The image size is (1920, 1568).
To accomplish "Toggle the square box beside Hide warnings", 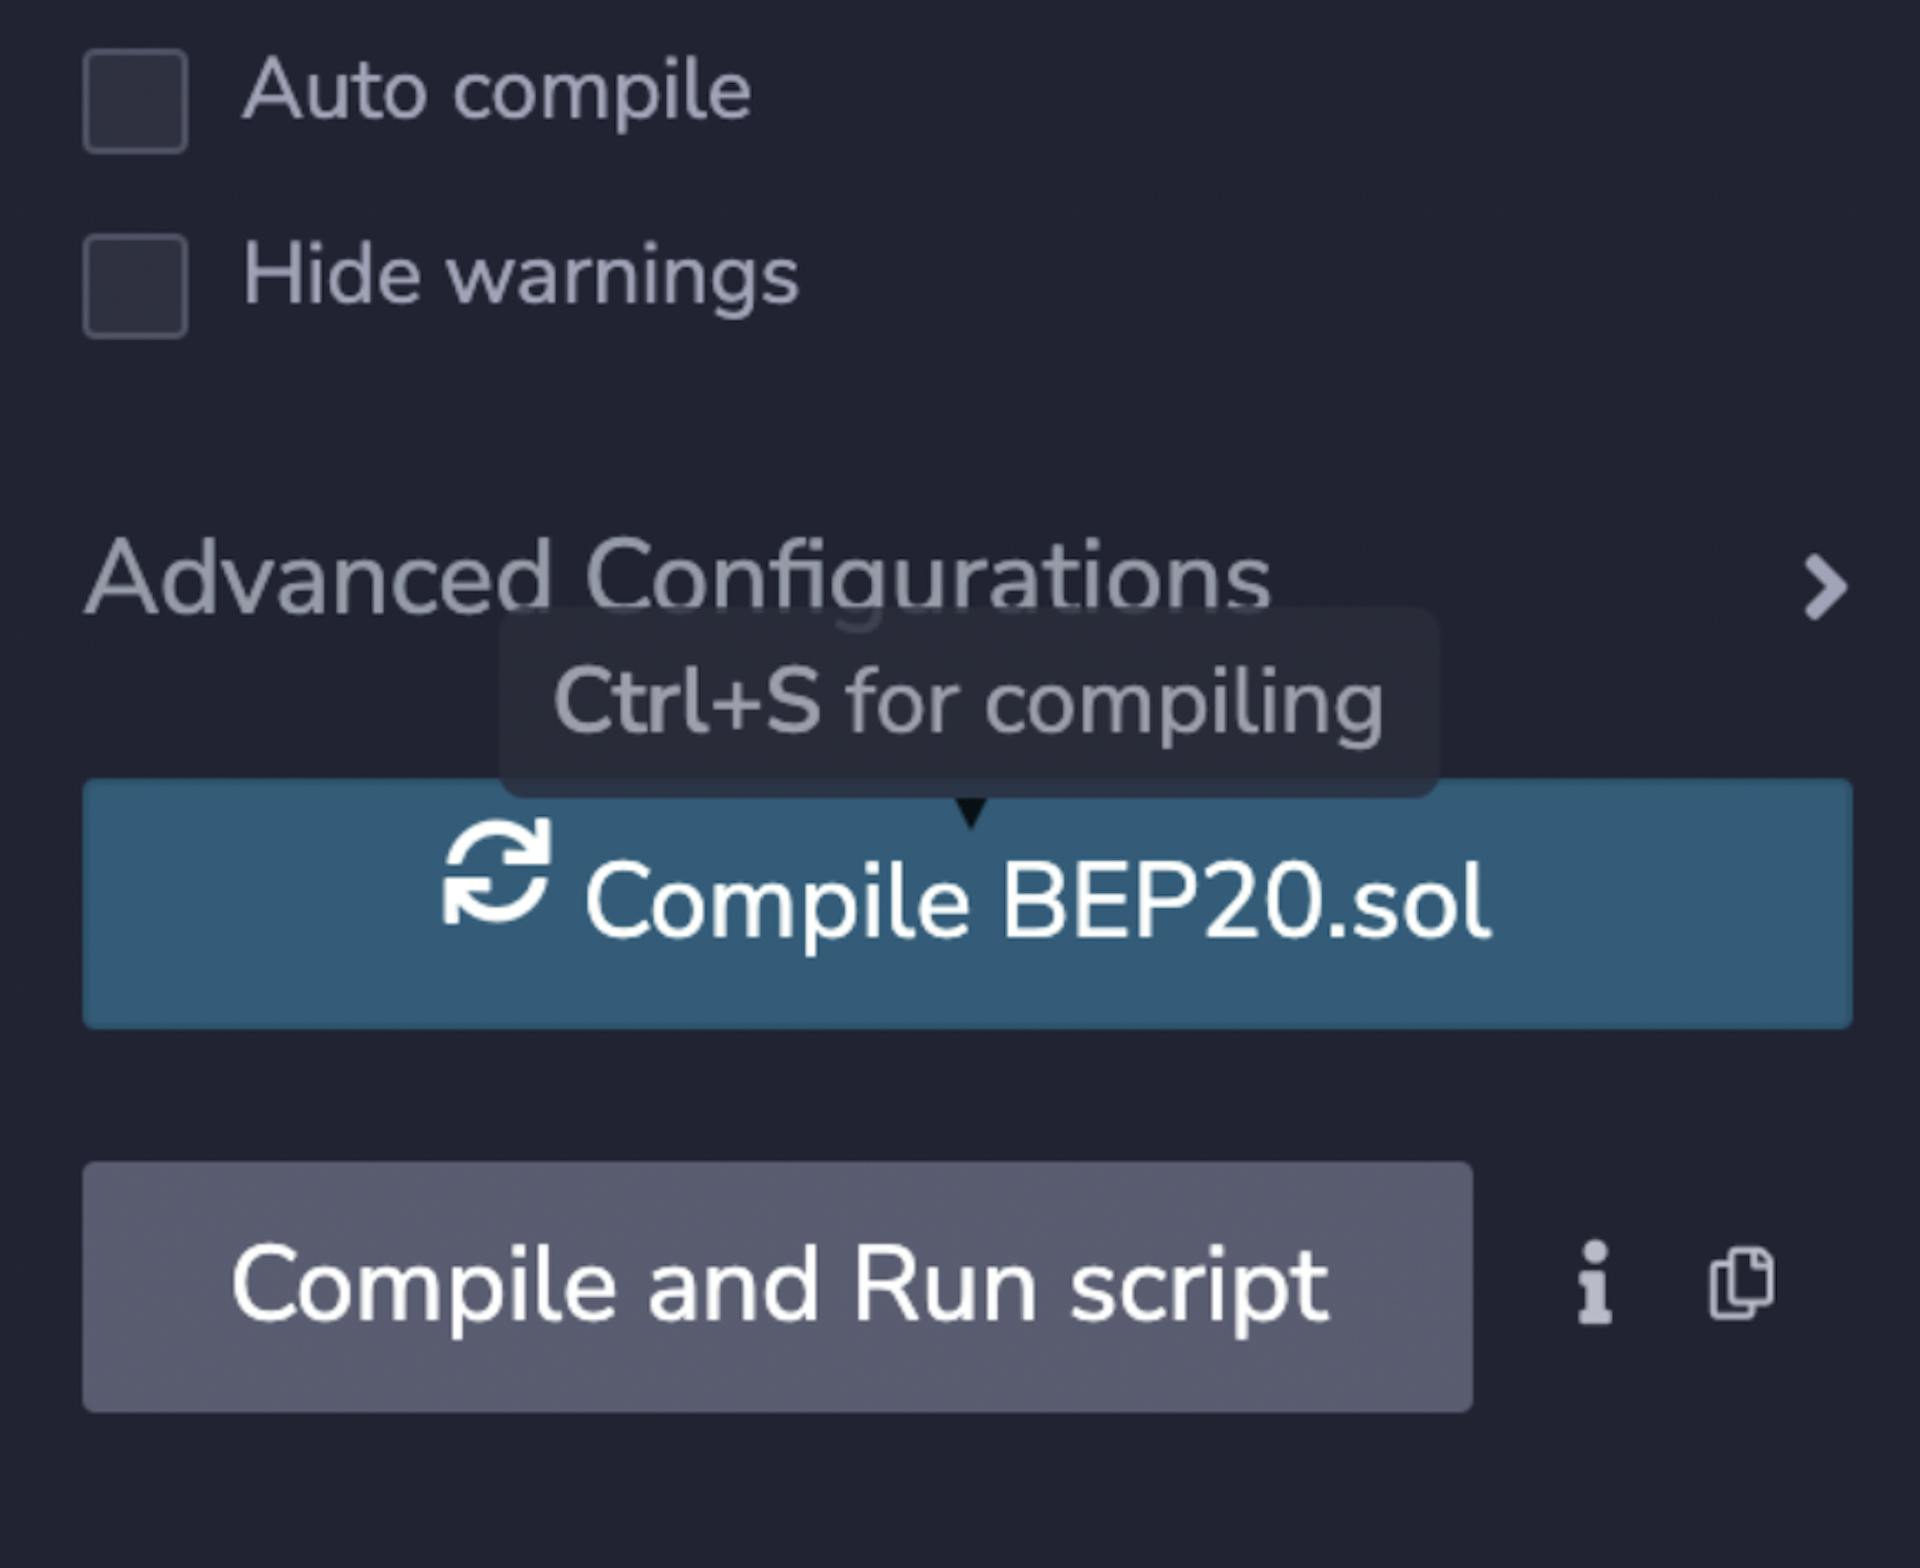I will coord(135,286).
